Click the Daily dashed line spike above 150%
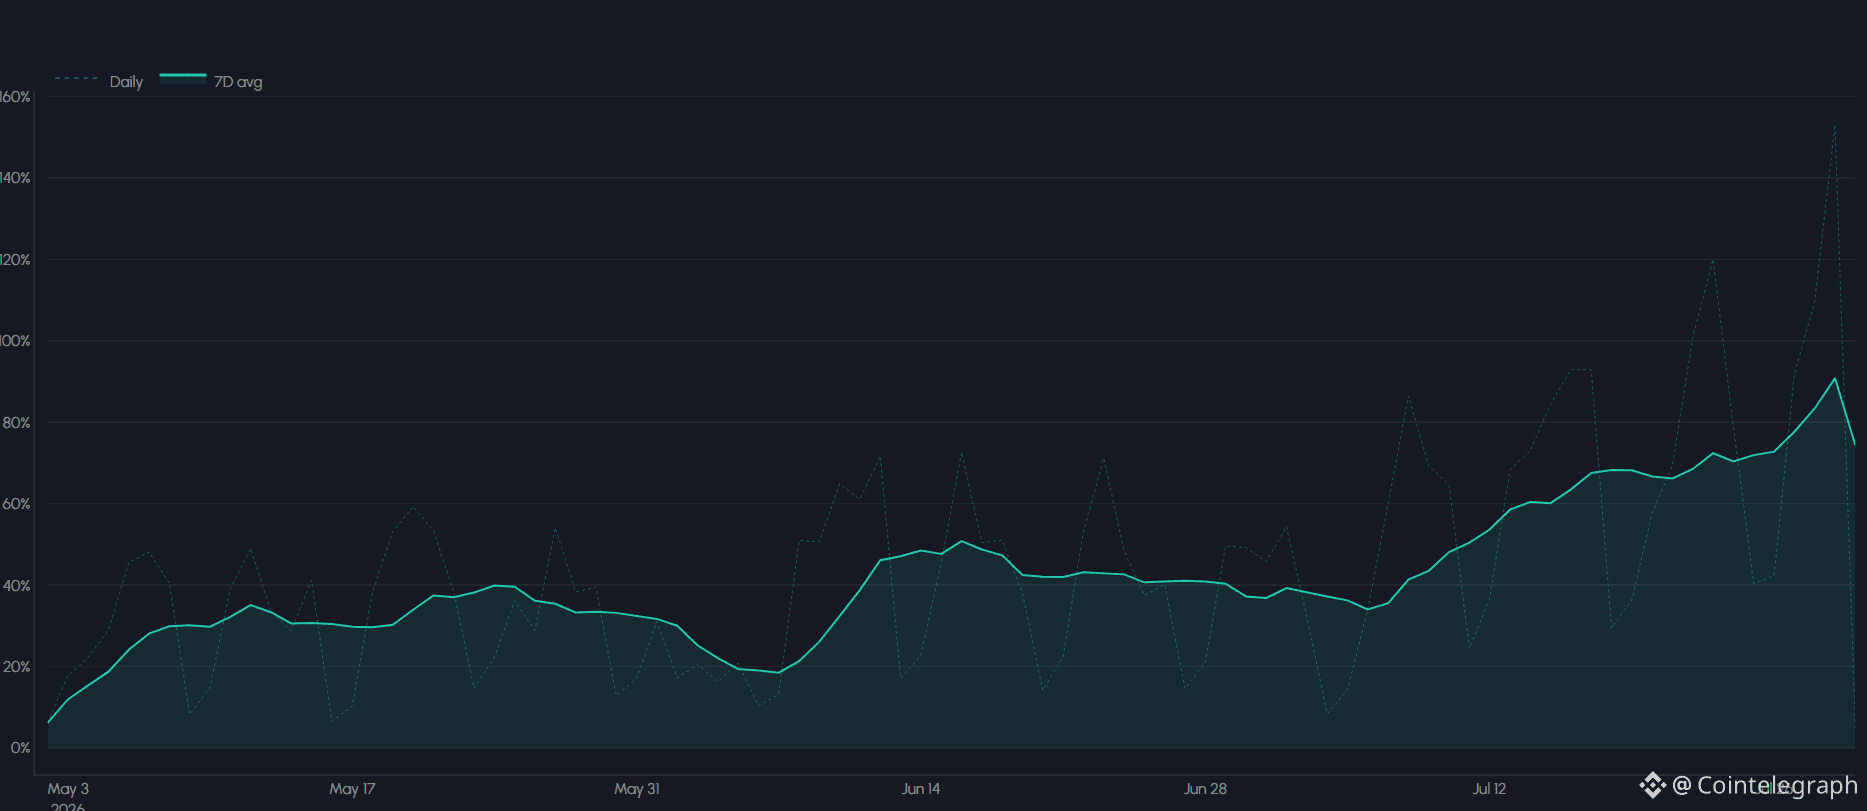 pyautogui.click(x=1835, y=125)
